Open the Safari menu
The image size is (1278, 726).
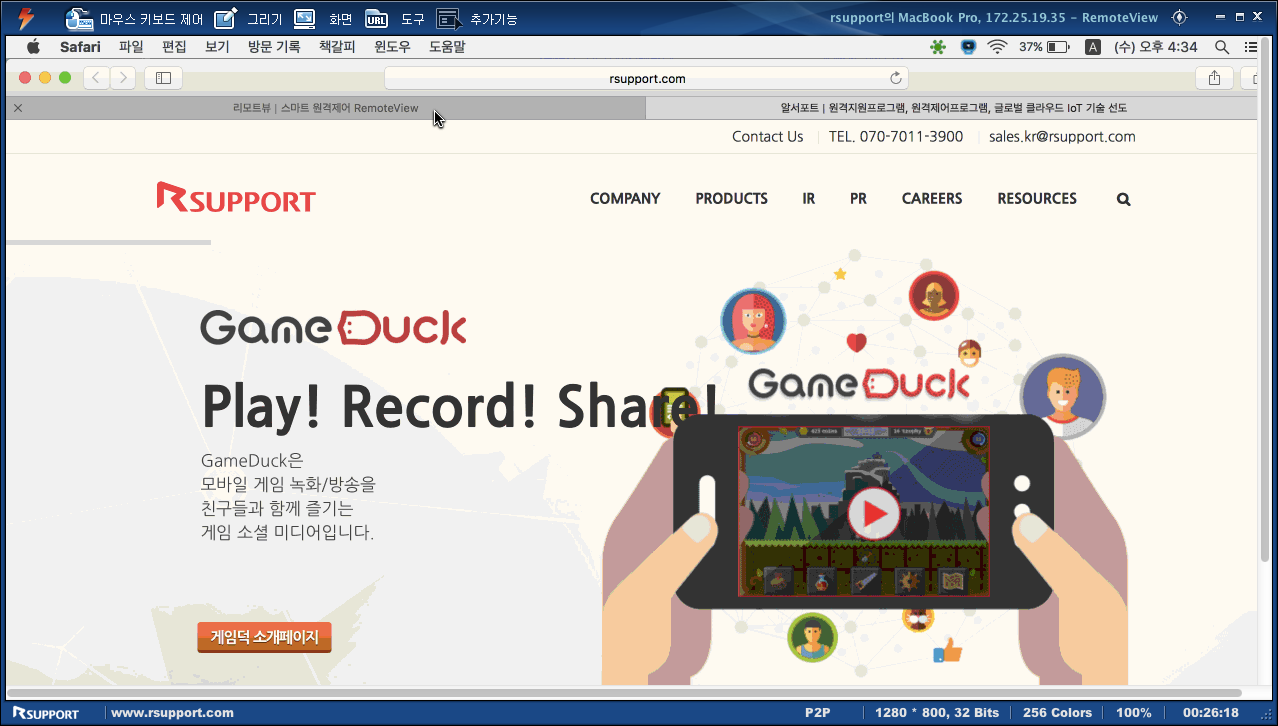pos(80,47)
